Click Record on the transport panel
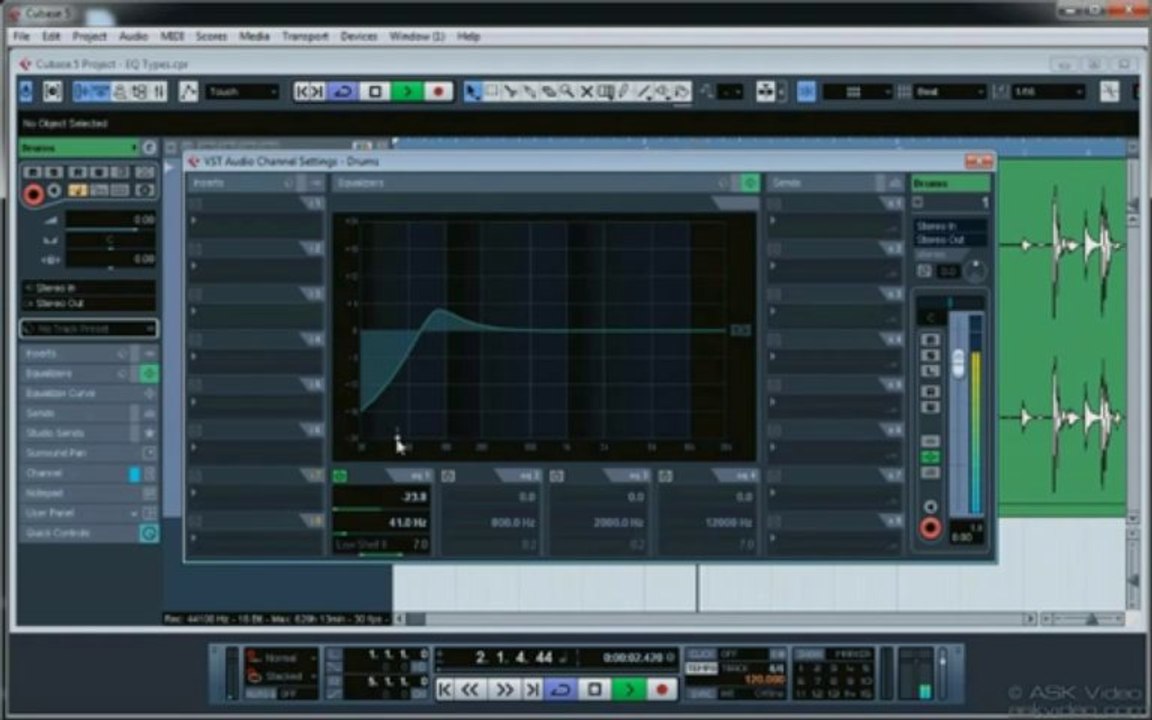Screen dimensions: 1152x720 pos(660,689)
